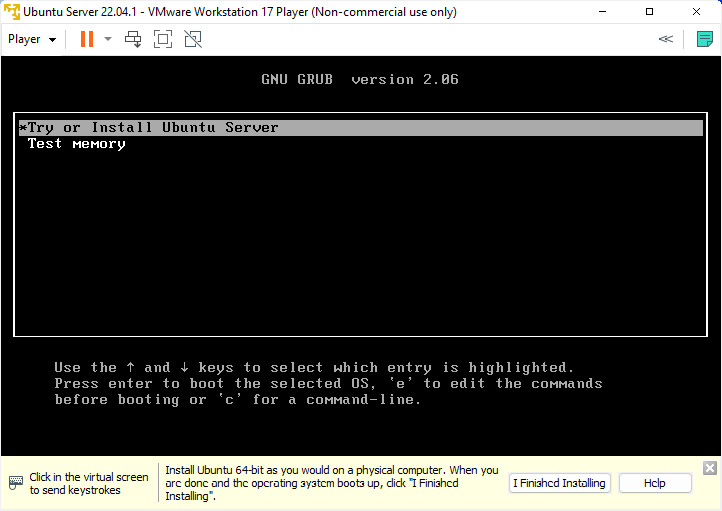Send Ctrl+Alt+Del to virtual machine
Image resolution: width=722 pixels, height=511 pixels.
[x=133, y=39]
